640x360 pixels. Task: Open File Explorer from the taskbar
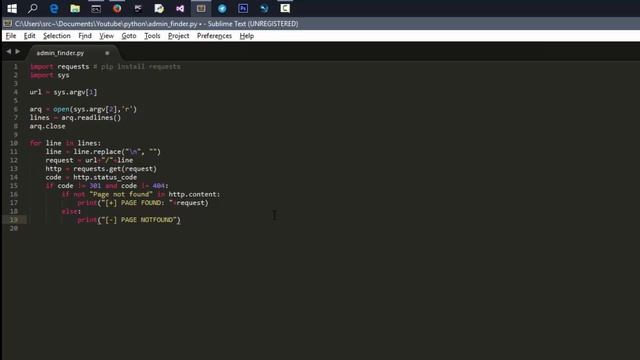click(75, 8)
